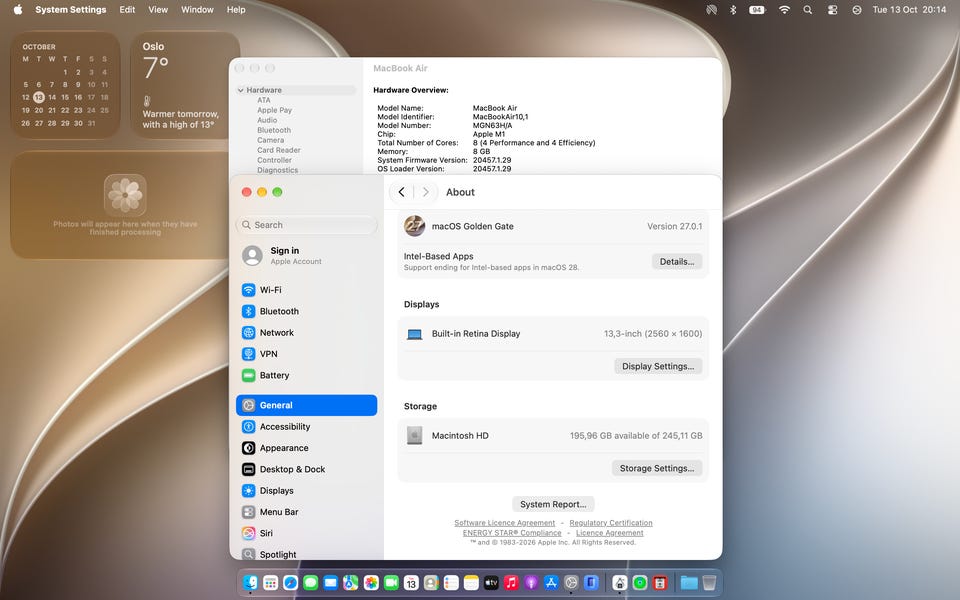Select Accessibility in the sidebar

[306, 427]
